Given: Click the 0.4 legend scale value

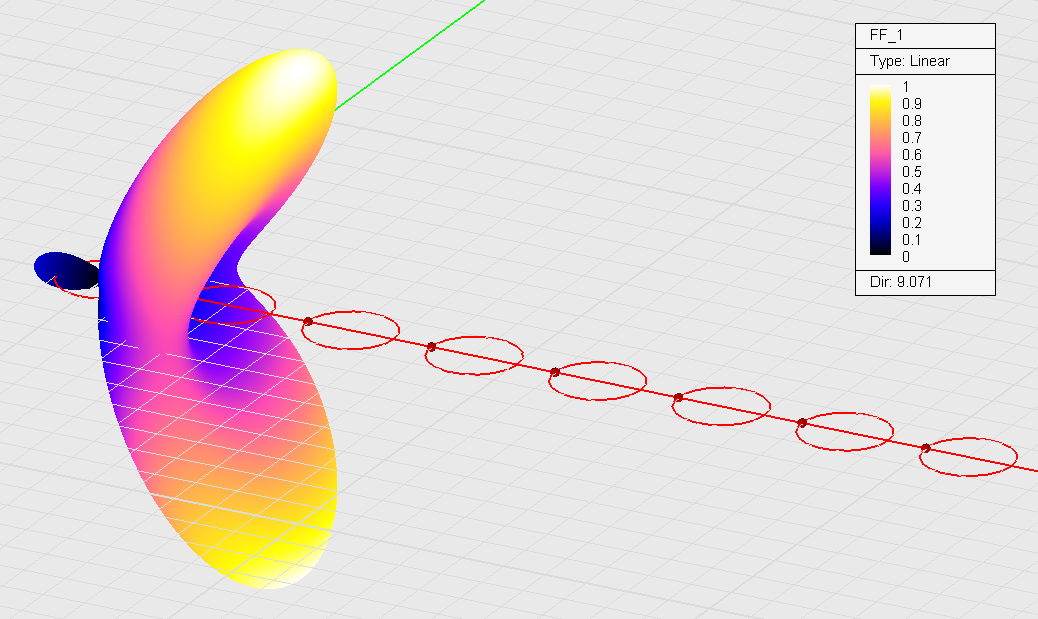Looking at the screenshot, I should click(912, 189).
